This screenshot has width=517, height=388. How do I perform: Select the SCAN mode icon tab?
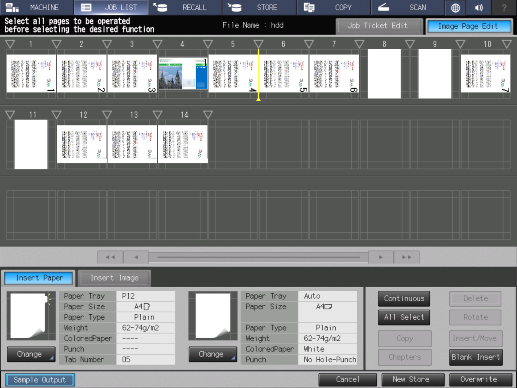pos(407,7)
